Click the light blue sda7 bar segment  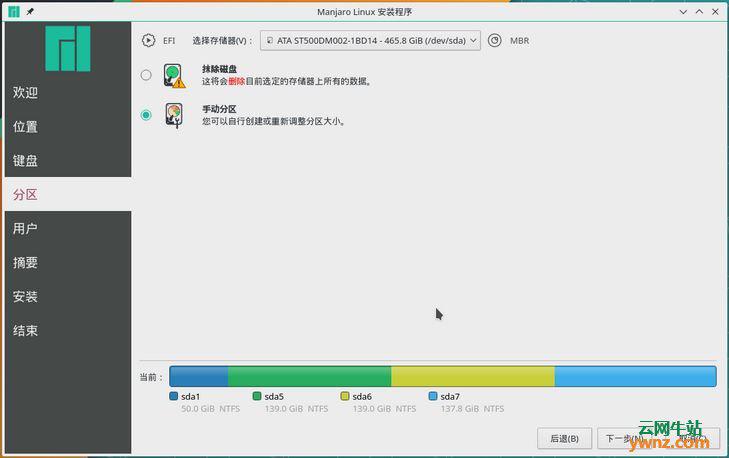[x=635, y=377]
